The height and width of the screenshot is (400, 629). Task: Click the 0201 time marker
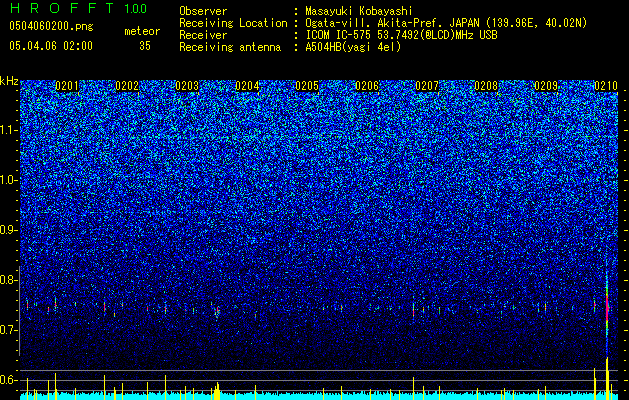point(67,86)
